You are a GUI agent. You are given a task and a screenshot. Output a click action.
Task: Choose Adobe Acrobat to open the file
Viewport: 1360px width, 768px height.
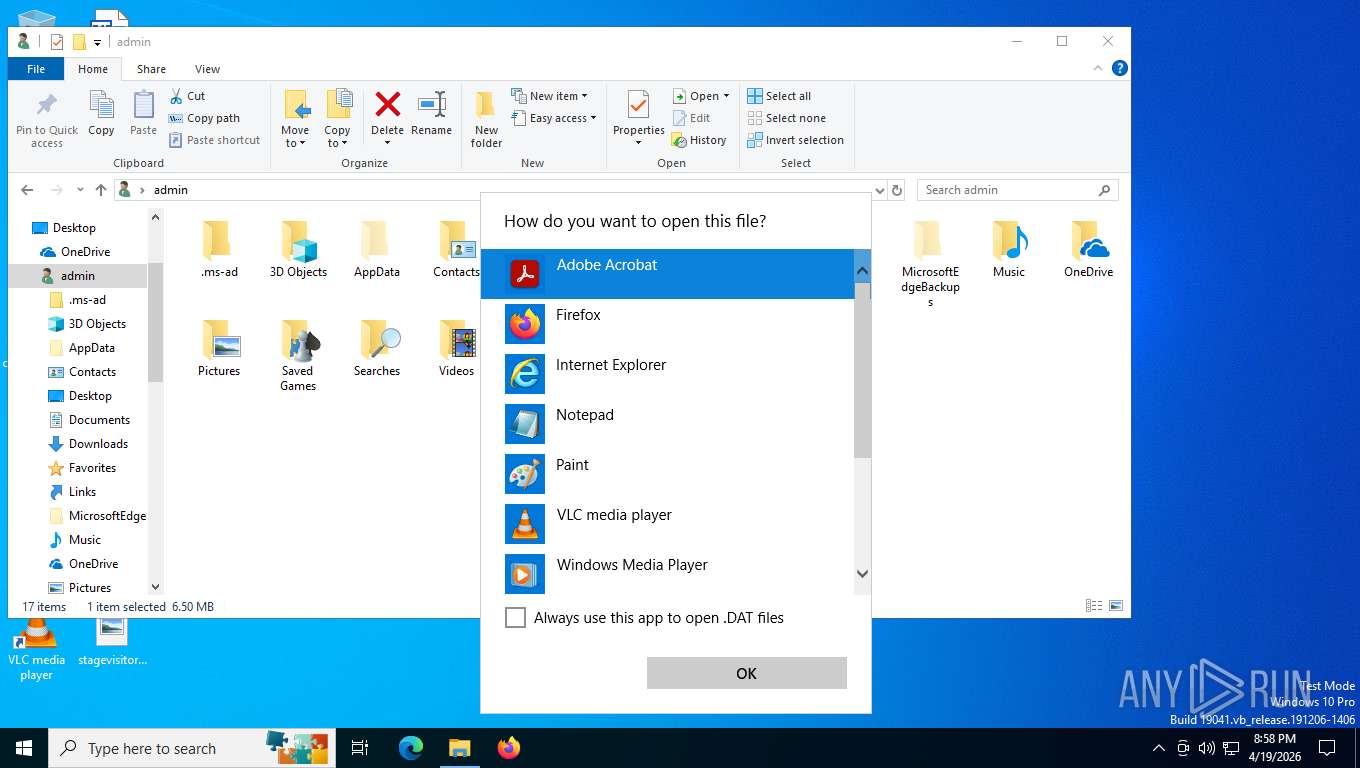[x=667, y=274]
